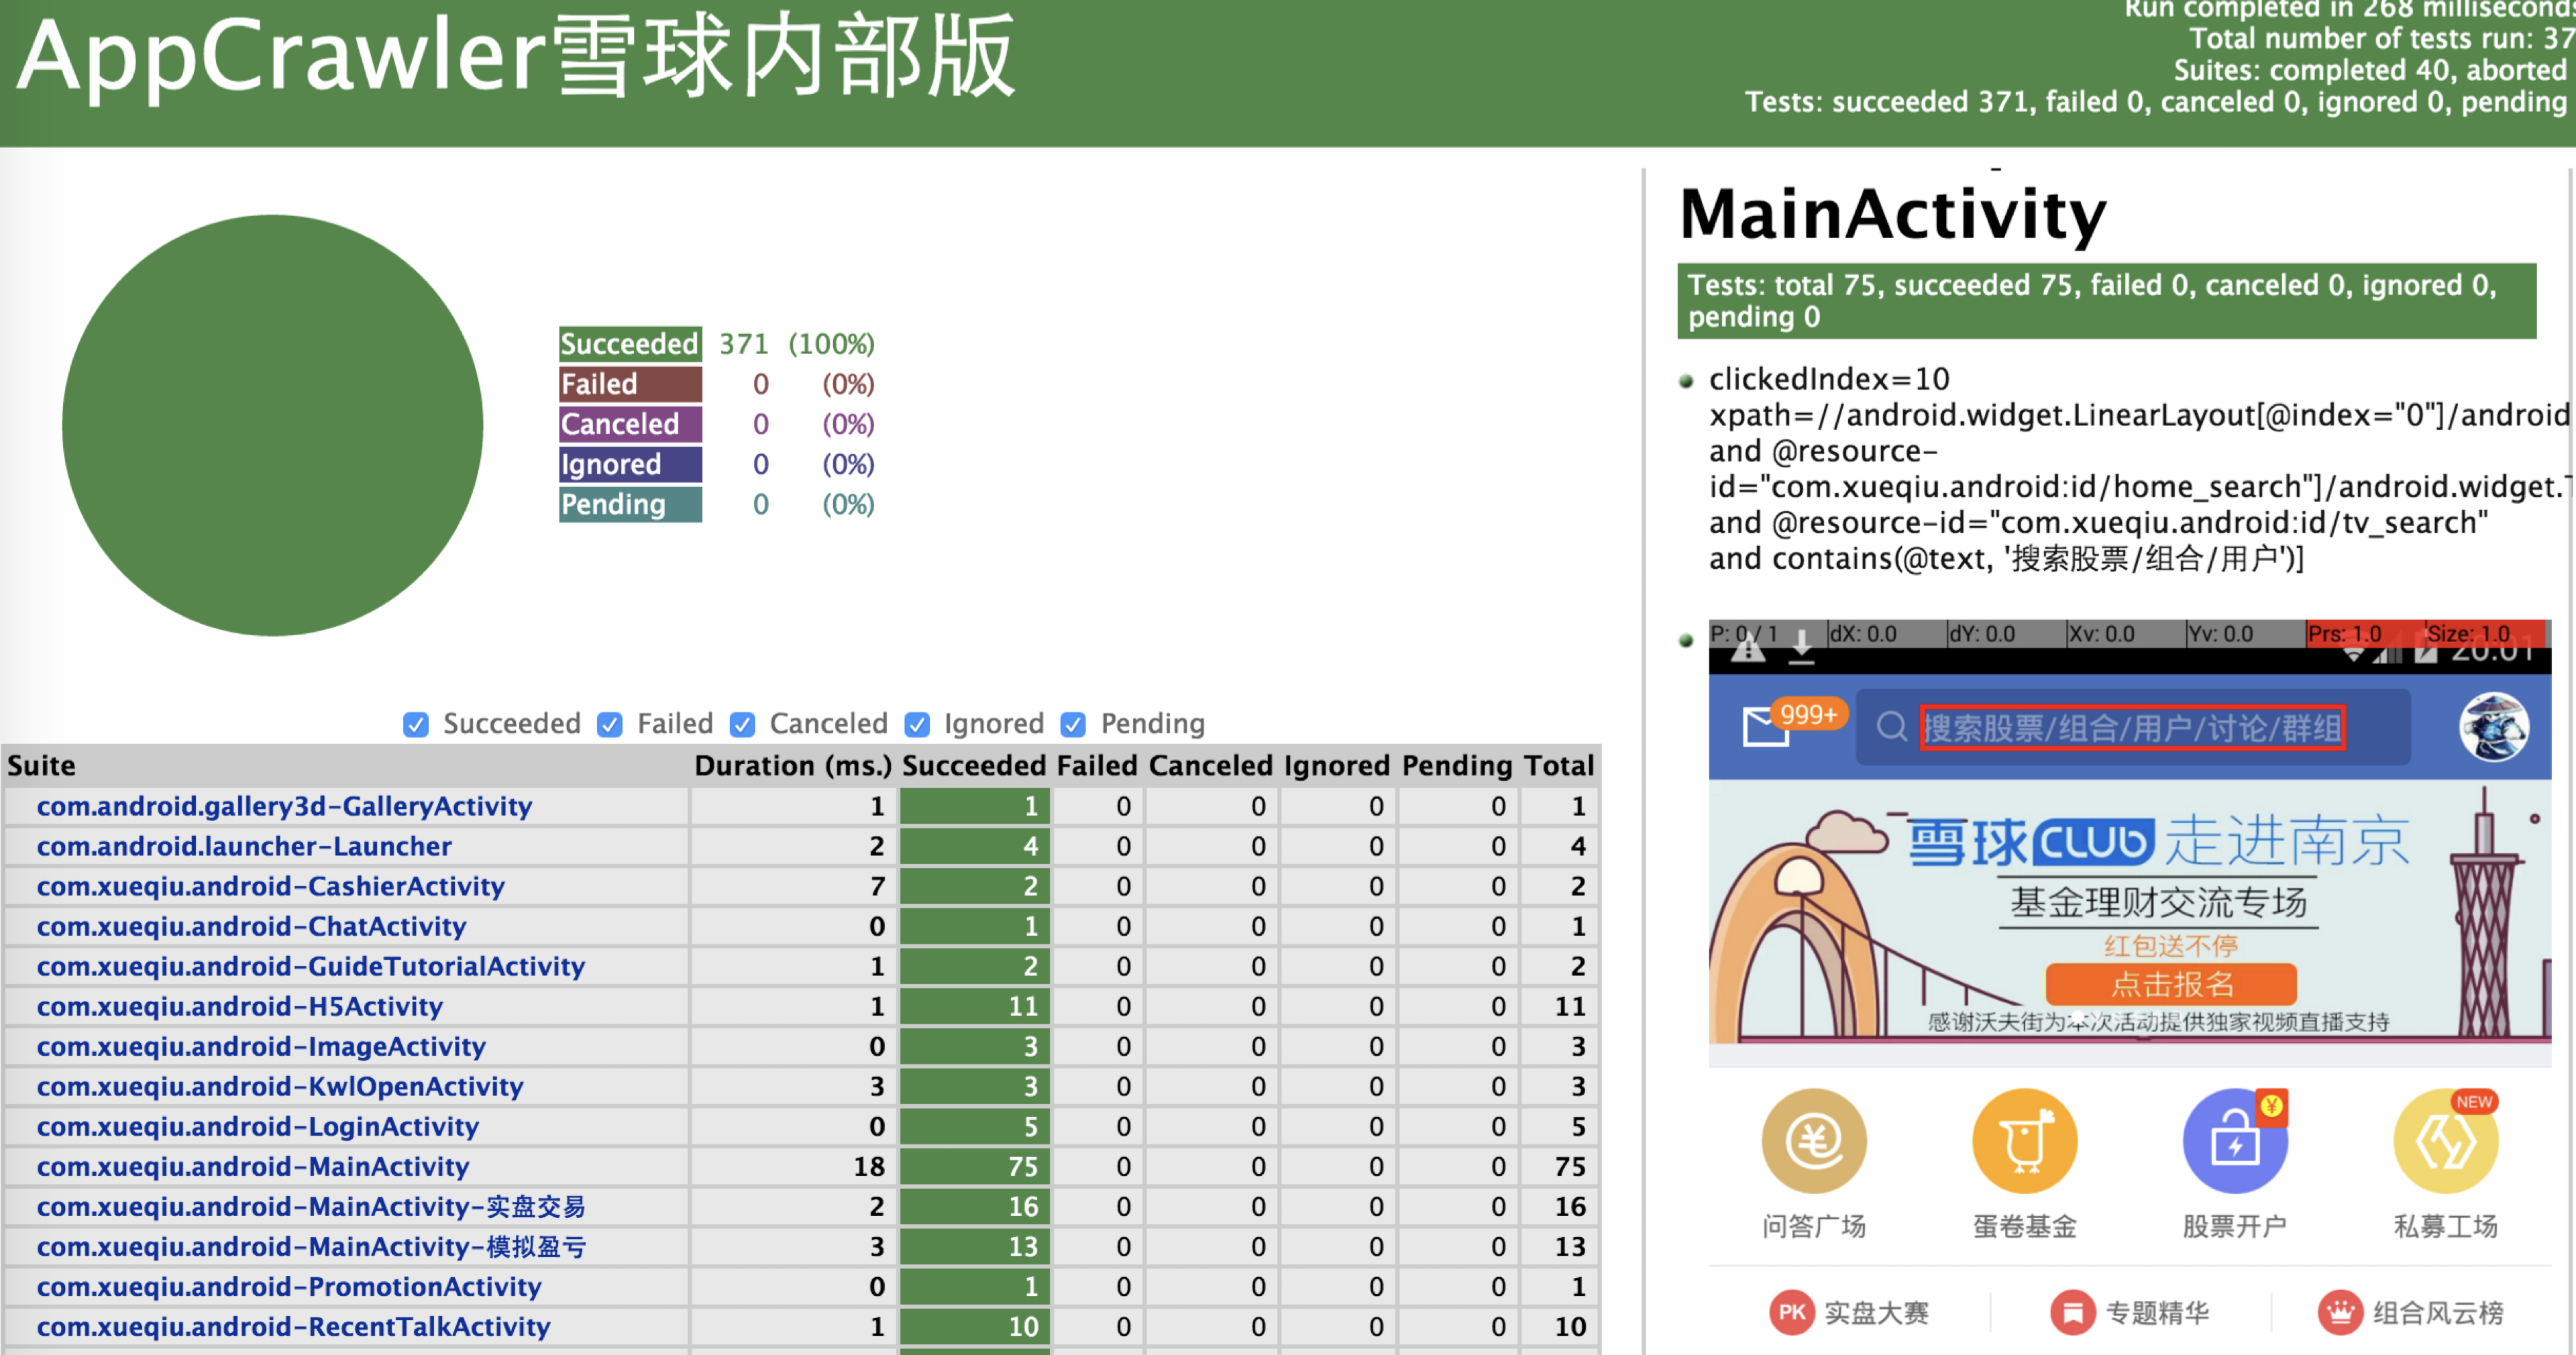
Task: Click the Succeeded column header in table
Action: click(974, 765)
